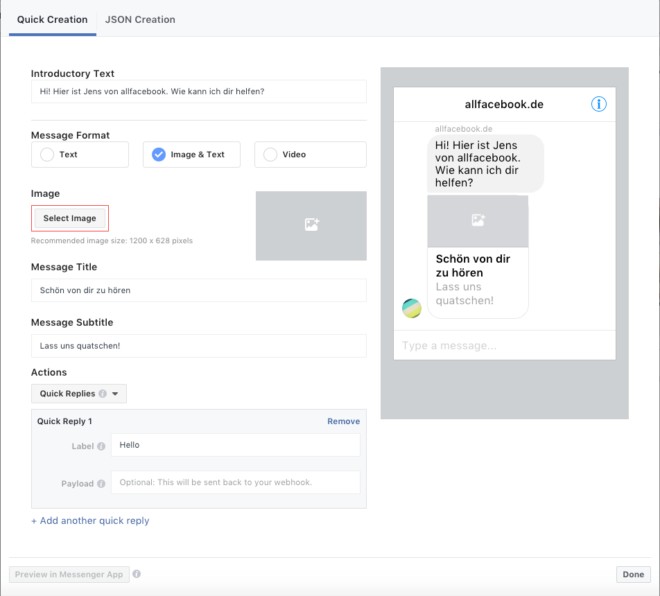Add another quick reply
660x596 pixels.
(90, 521)
